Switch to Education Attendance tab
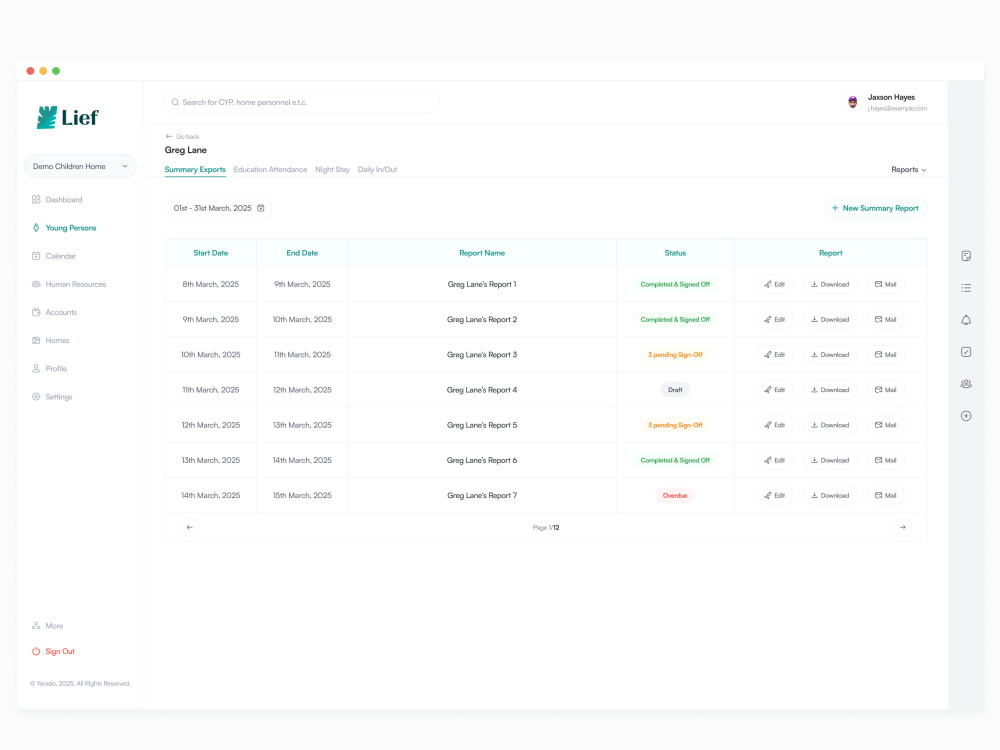The width and height of the screenshot is (1000, 750). coord(270,170)
